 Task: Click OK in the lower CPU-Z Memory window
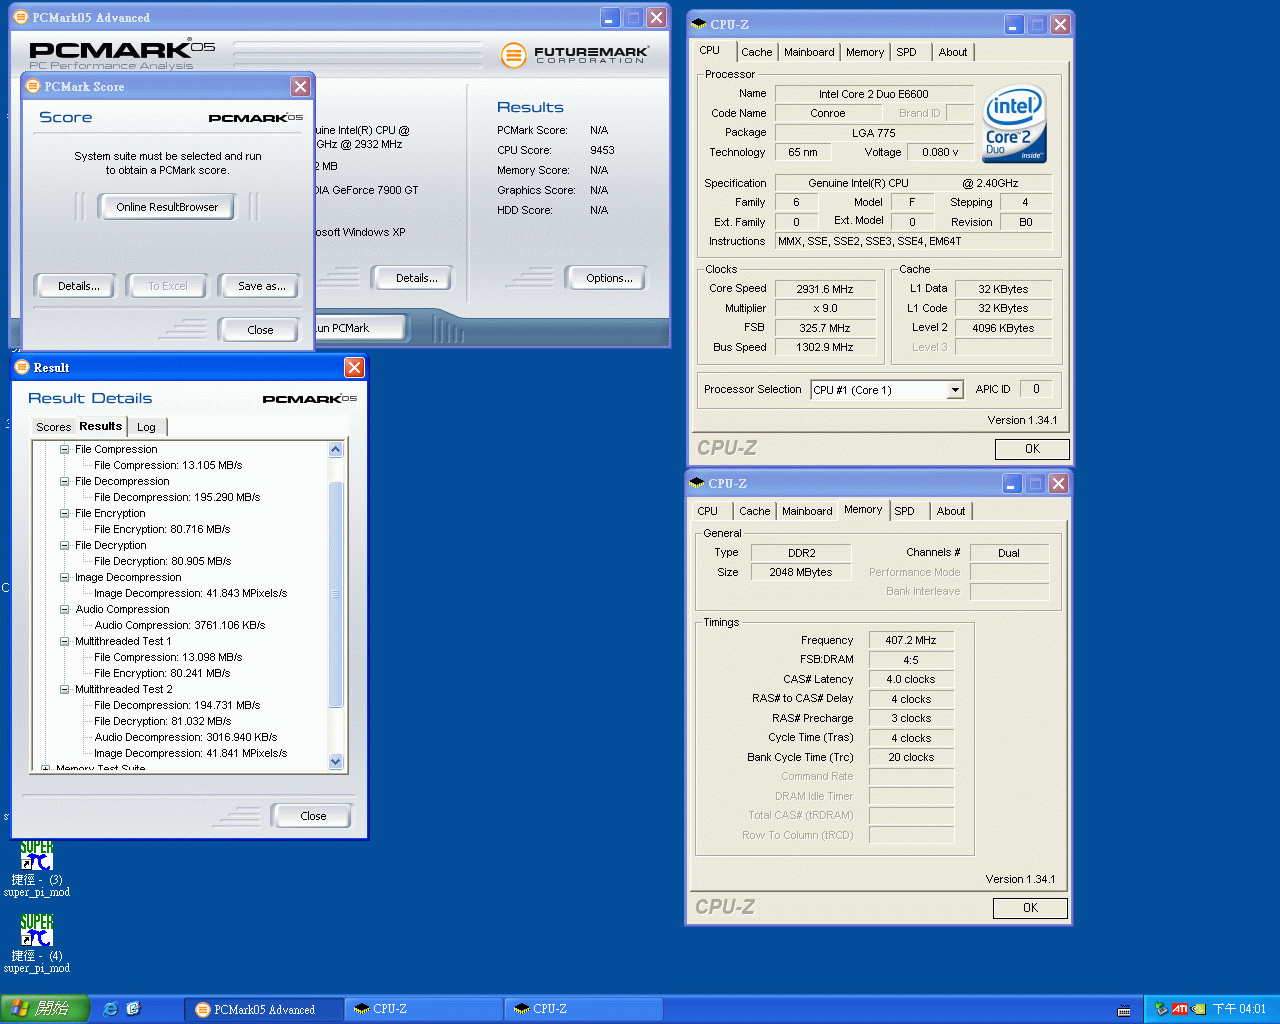[1030, 908]
